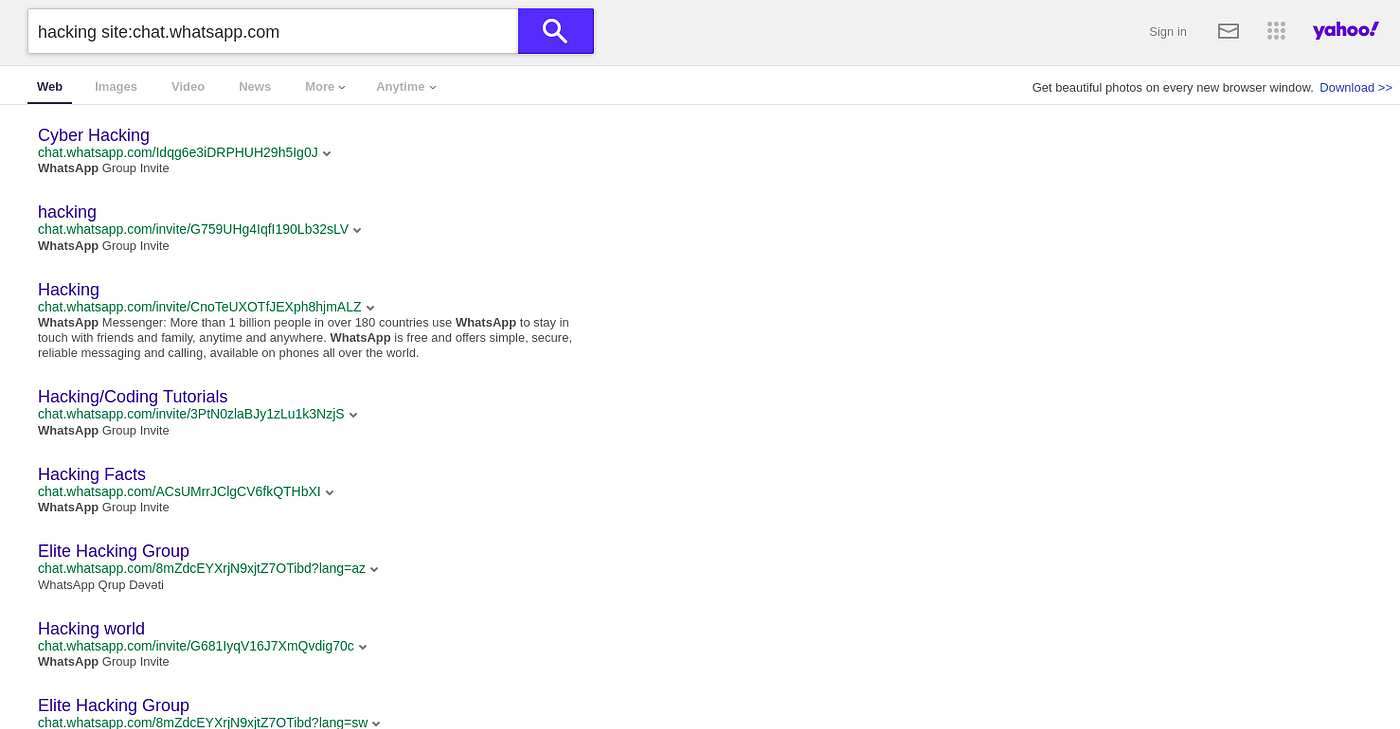Click URL chat.whatsapp.com/invite/G759UHg4IqfI190Lb32sLV
This screenshot has width=1400, height=729.
point(193,229)
